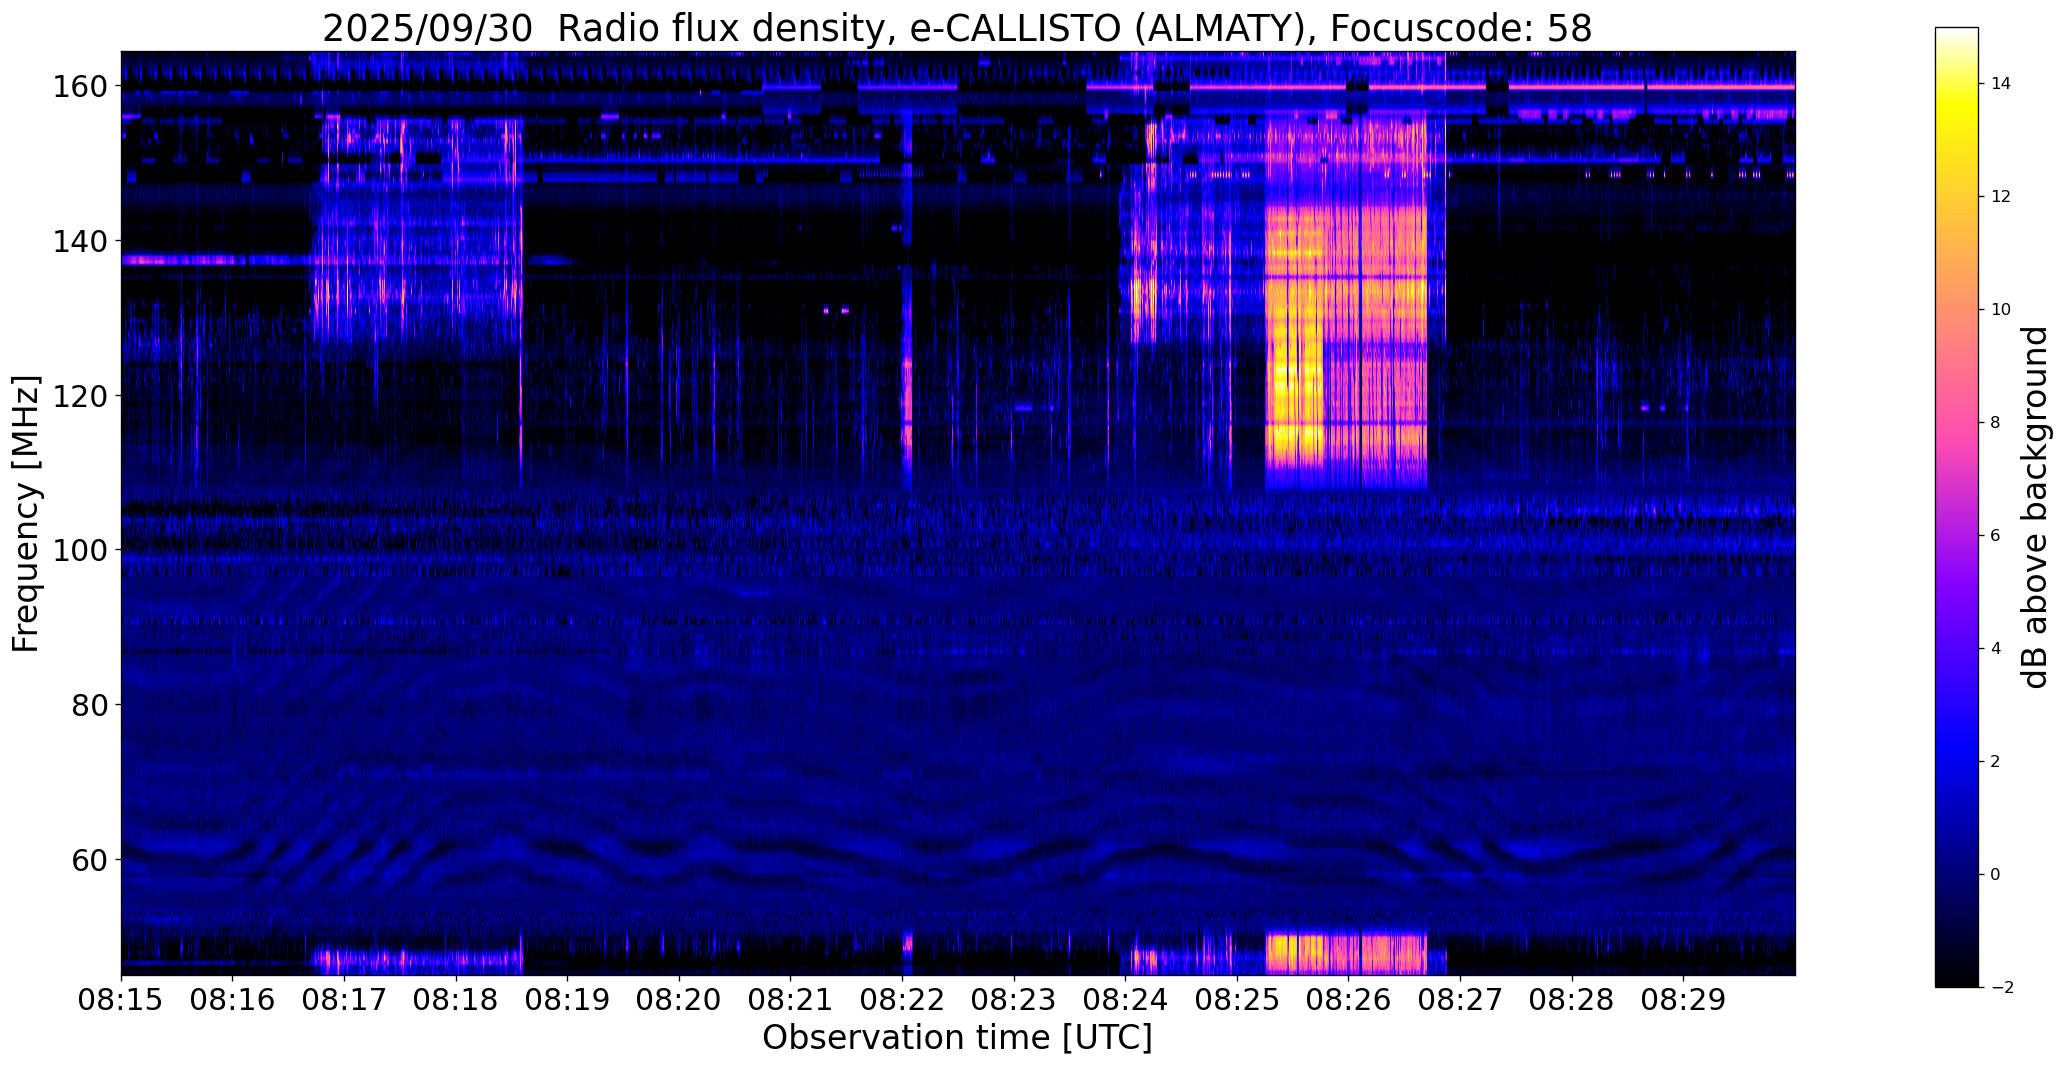Click the colorbar tick label 6
2066x1067 pixels.
1995,536
